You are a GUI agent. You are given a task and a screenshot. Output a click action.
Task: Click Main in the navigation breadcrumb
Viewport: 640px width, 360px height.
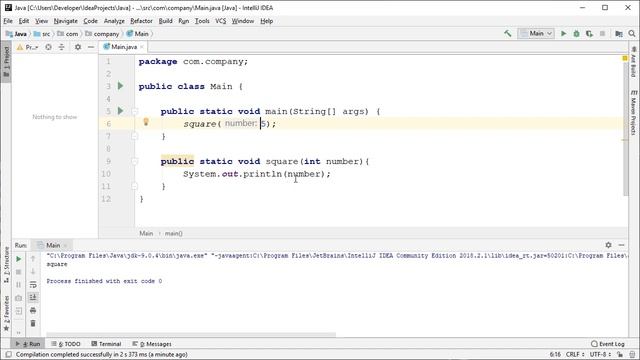tap(138, 34)
